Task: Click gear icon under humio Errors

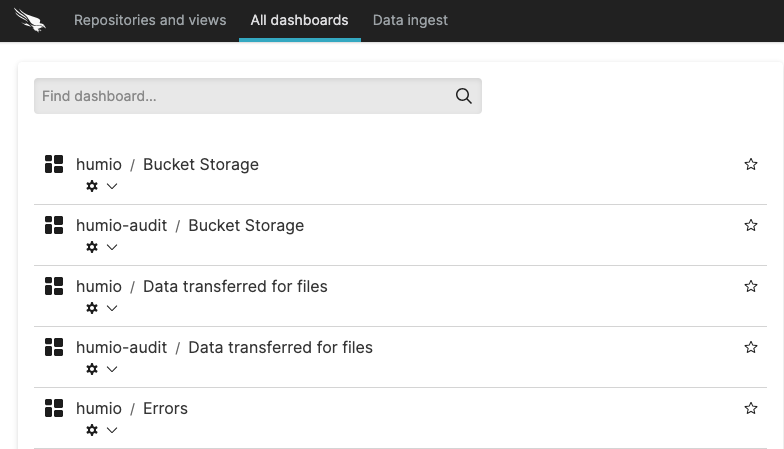Action: pos(92,430)
